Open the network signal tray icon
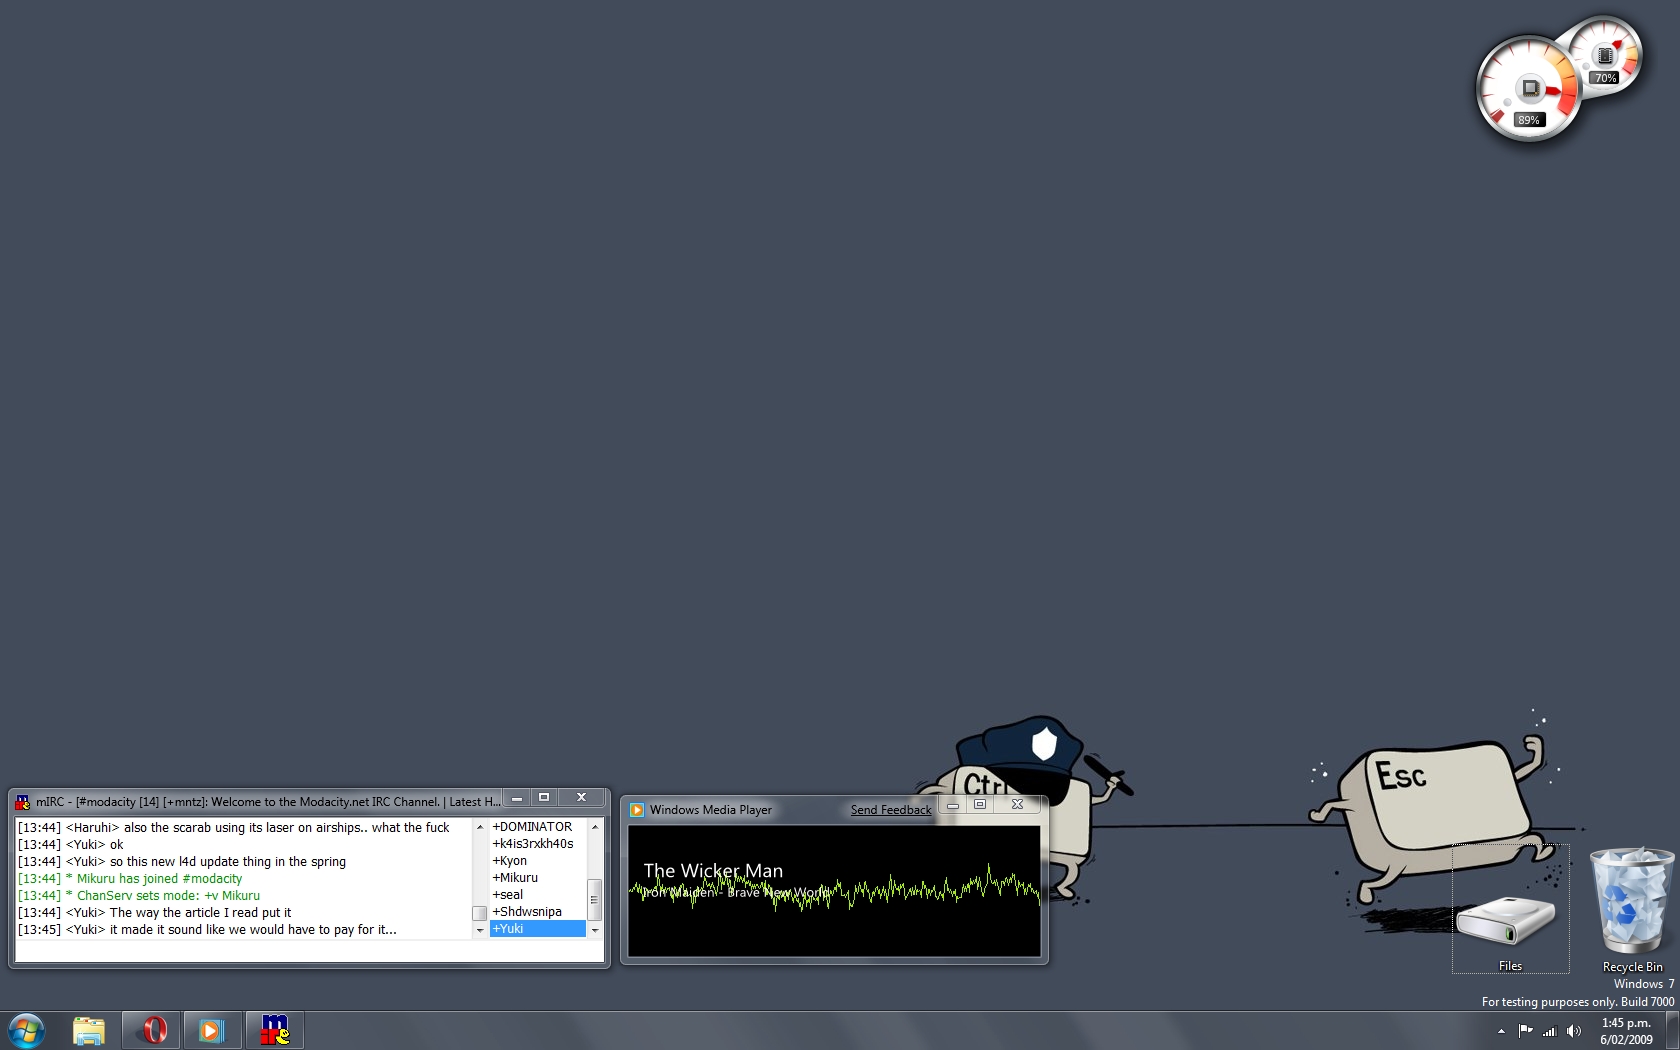 [x=1549, y=1031]
